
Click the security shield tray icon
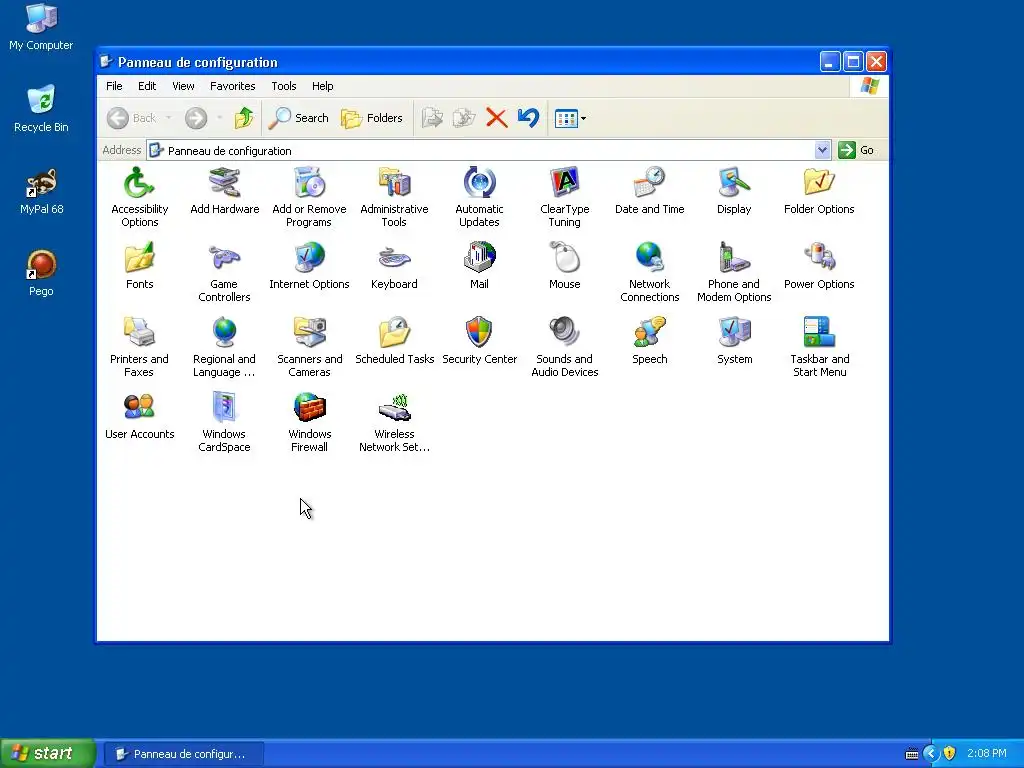[x=950, y=754]
